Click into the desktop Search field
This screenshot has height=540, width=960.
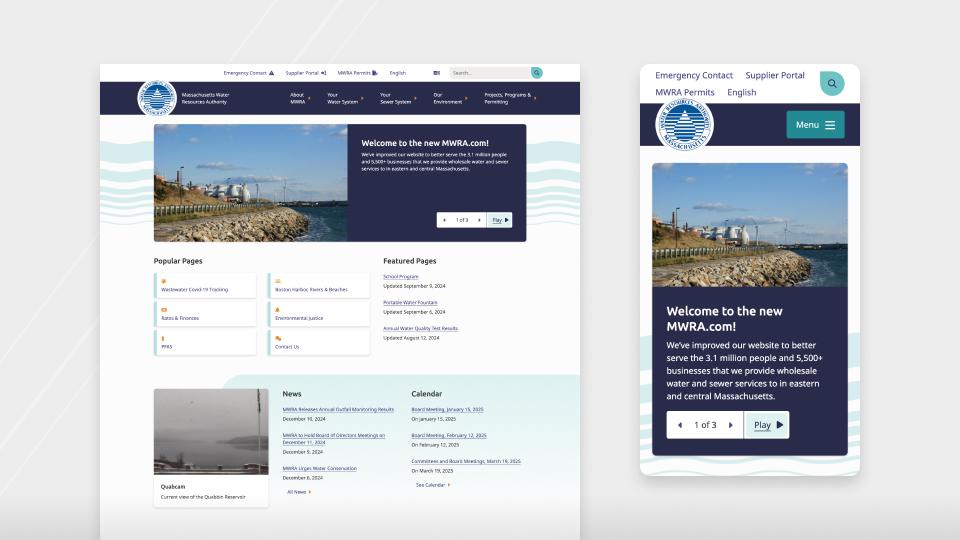click(x=489, y=73)
